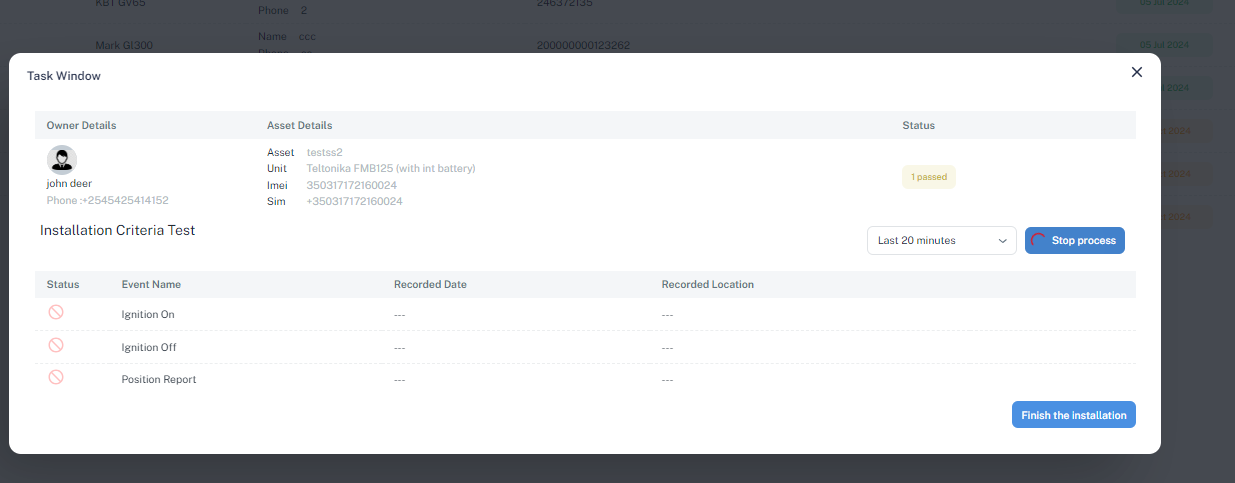Click the Ignition Off event name
This screenshot has width=1235, height=483.
[x=149, y=347]
